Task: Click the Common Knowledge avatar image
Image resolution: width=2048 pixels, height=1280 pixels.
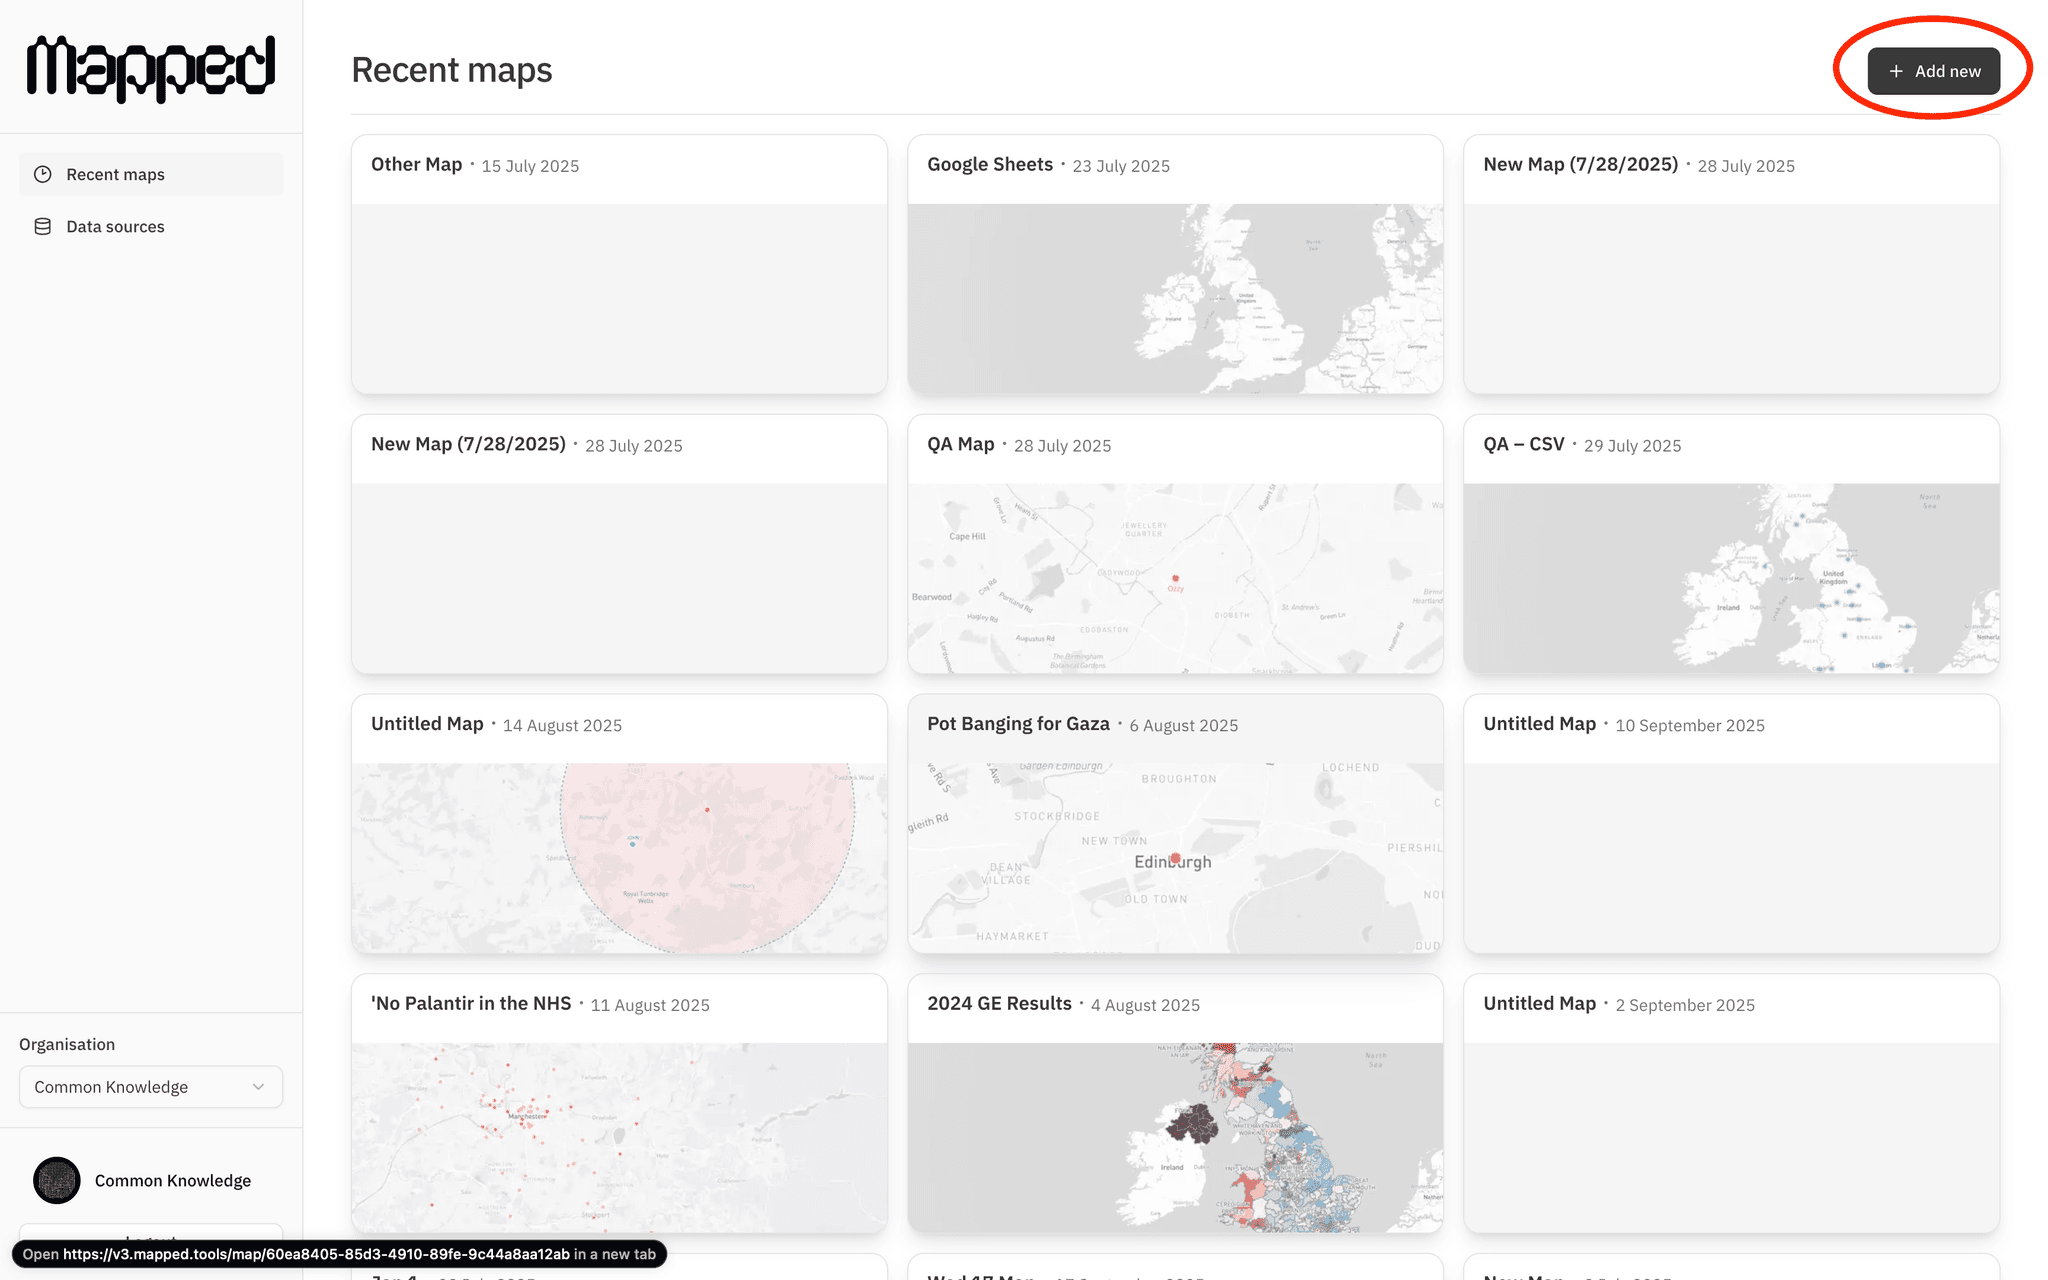Action: point(57,1180)
